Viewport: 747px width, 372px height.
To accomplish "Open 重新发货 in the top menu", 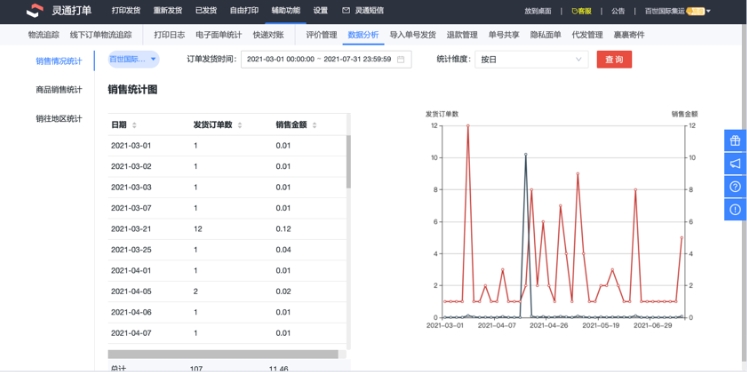I will (x=168, y=10).
